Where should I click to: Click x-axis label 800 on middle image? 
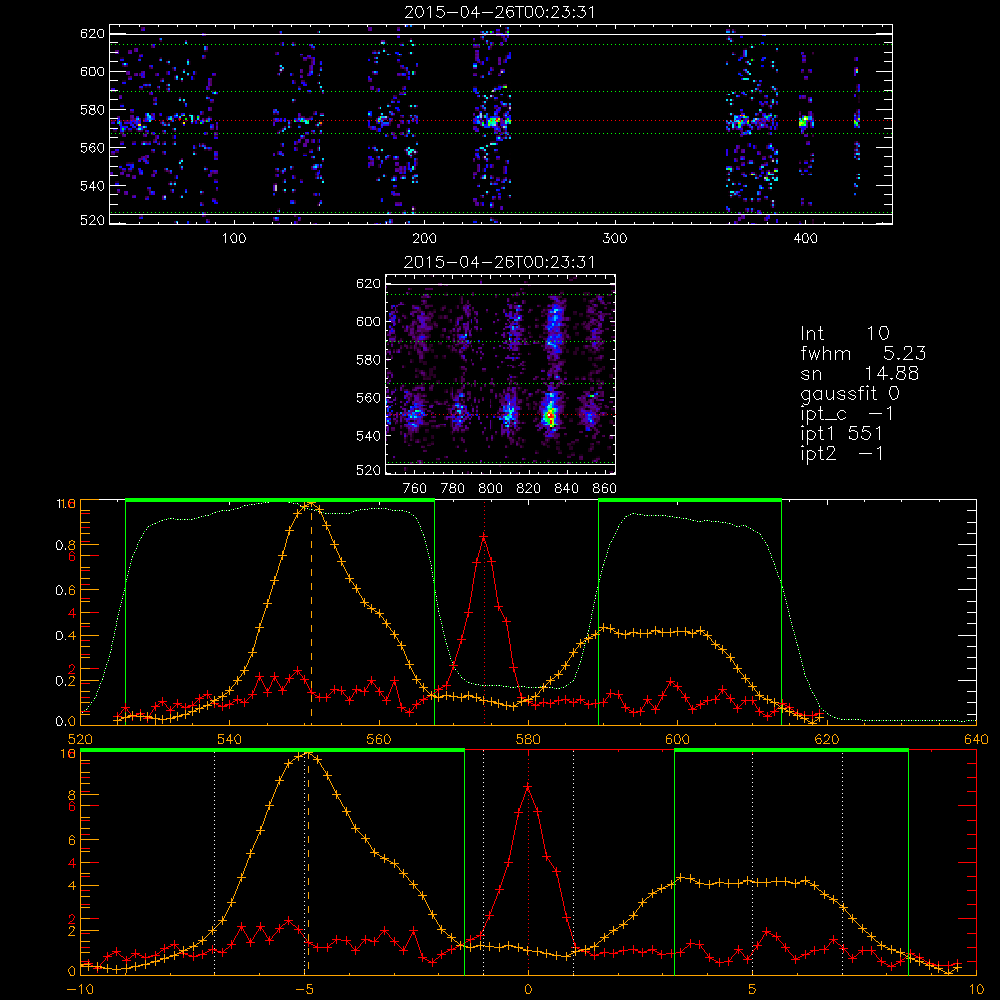490,488
